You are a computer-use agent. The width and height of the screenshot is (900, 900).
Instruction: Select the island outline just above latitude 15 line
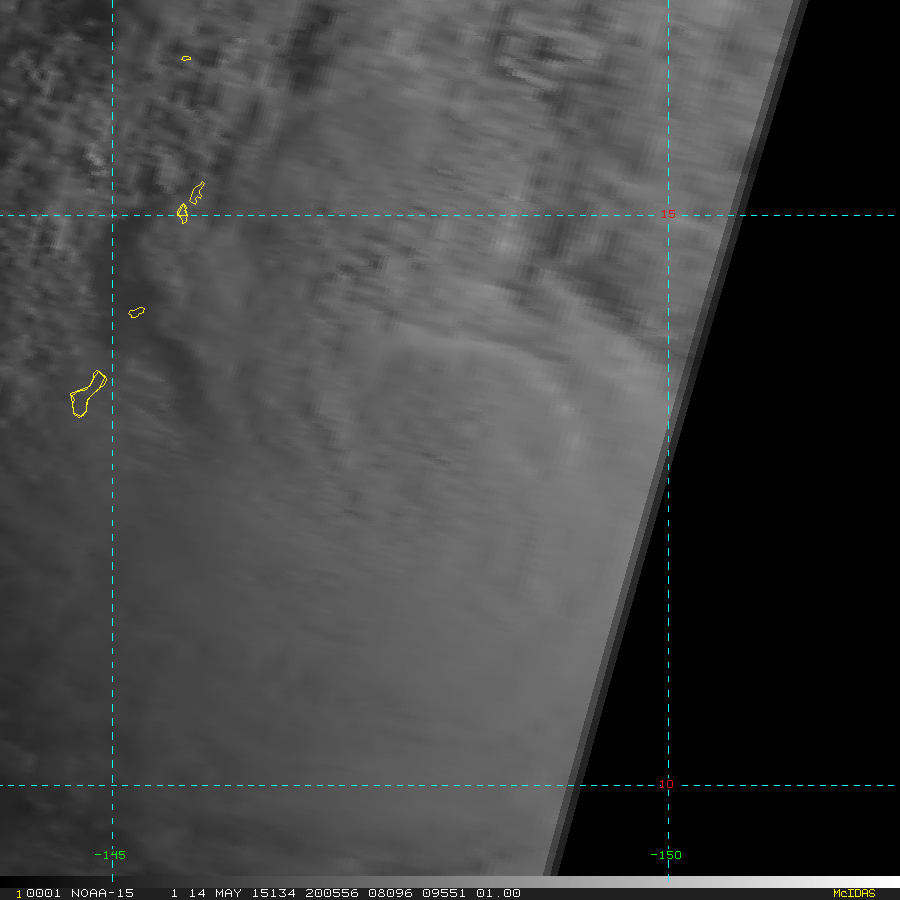(197, 192)
